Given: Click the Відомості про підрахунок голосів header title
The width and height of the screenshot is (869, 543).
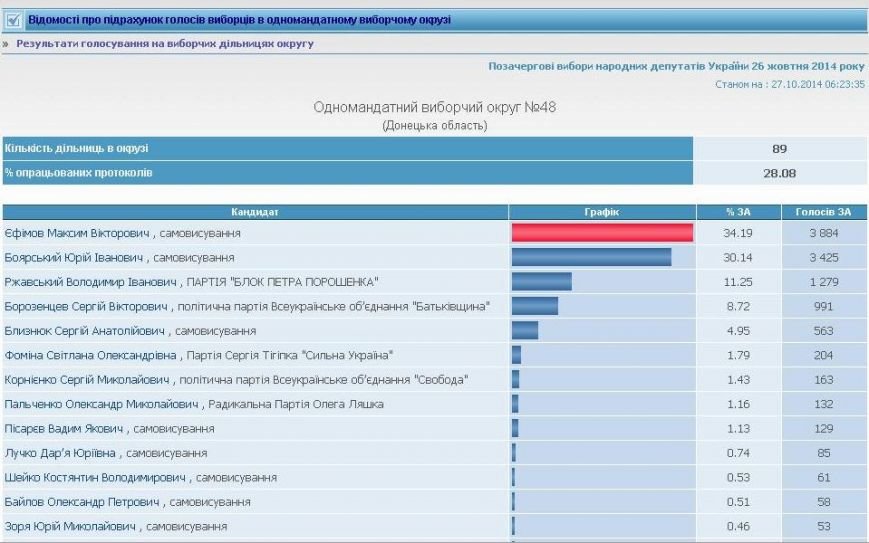Looking at the screenshot, I should point(239,20).
